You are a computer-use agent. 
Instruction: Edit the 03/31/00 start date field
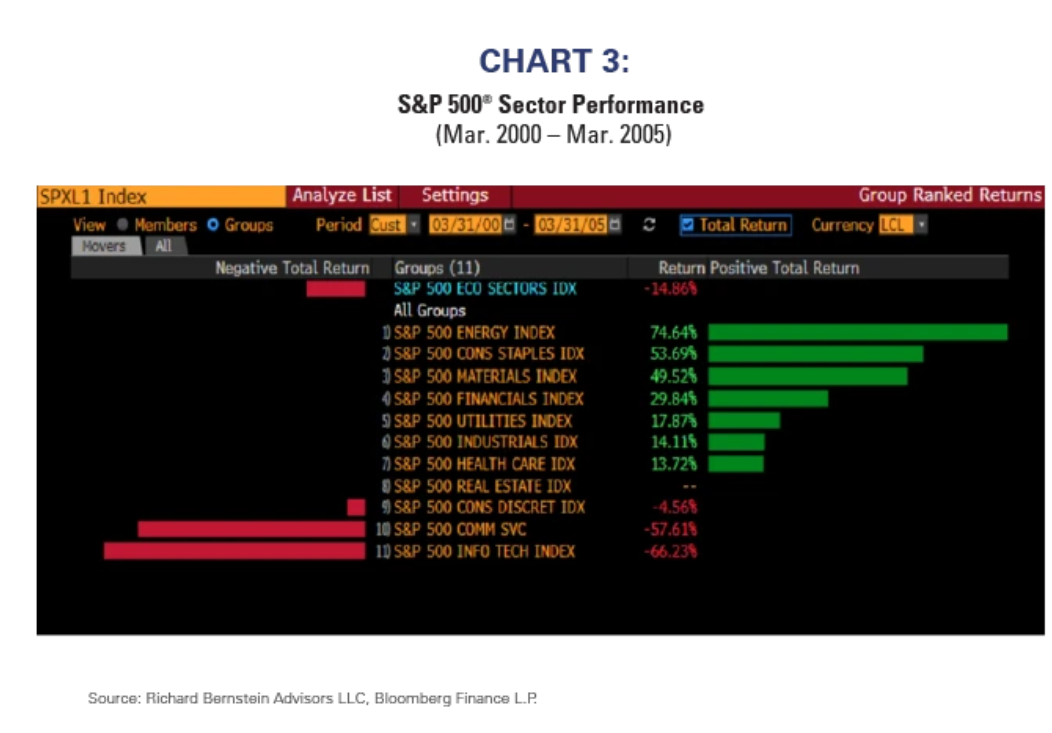tap(465, 225)
